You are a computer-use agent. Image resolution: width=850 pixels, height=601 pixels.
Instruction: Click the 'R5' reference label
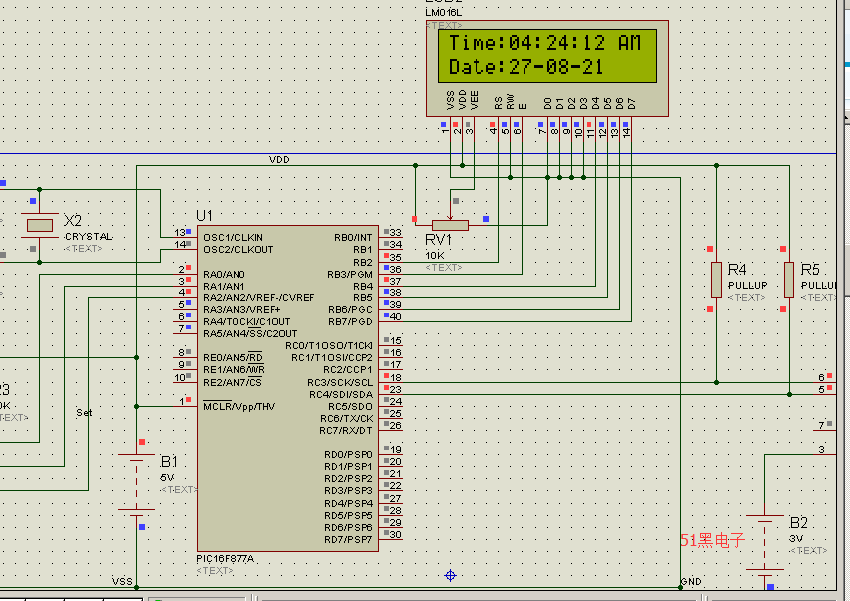(x=810, y=269)
